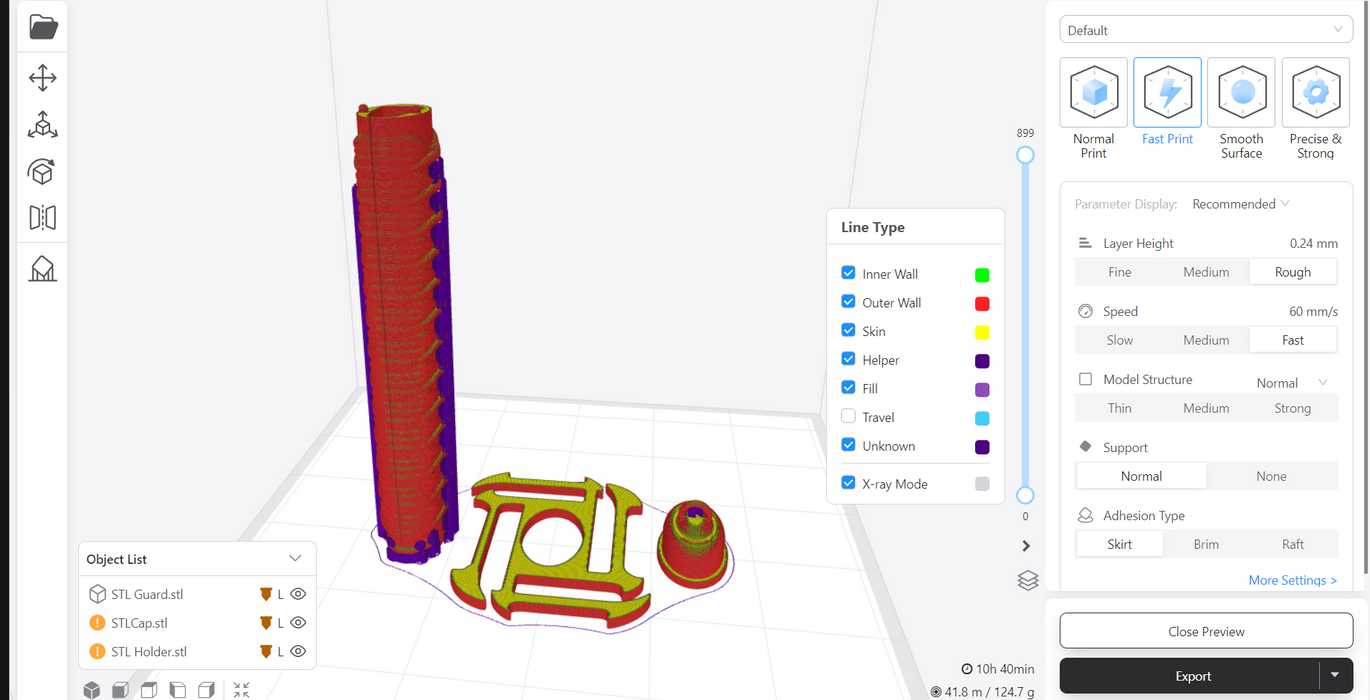Hide STL Guard.stl with eye icon

pos(298,594)
